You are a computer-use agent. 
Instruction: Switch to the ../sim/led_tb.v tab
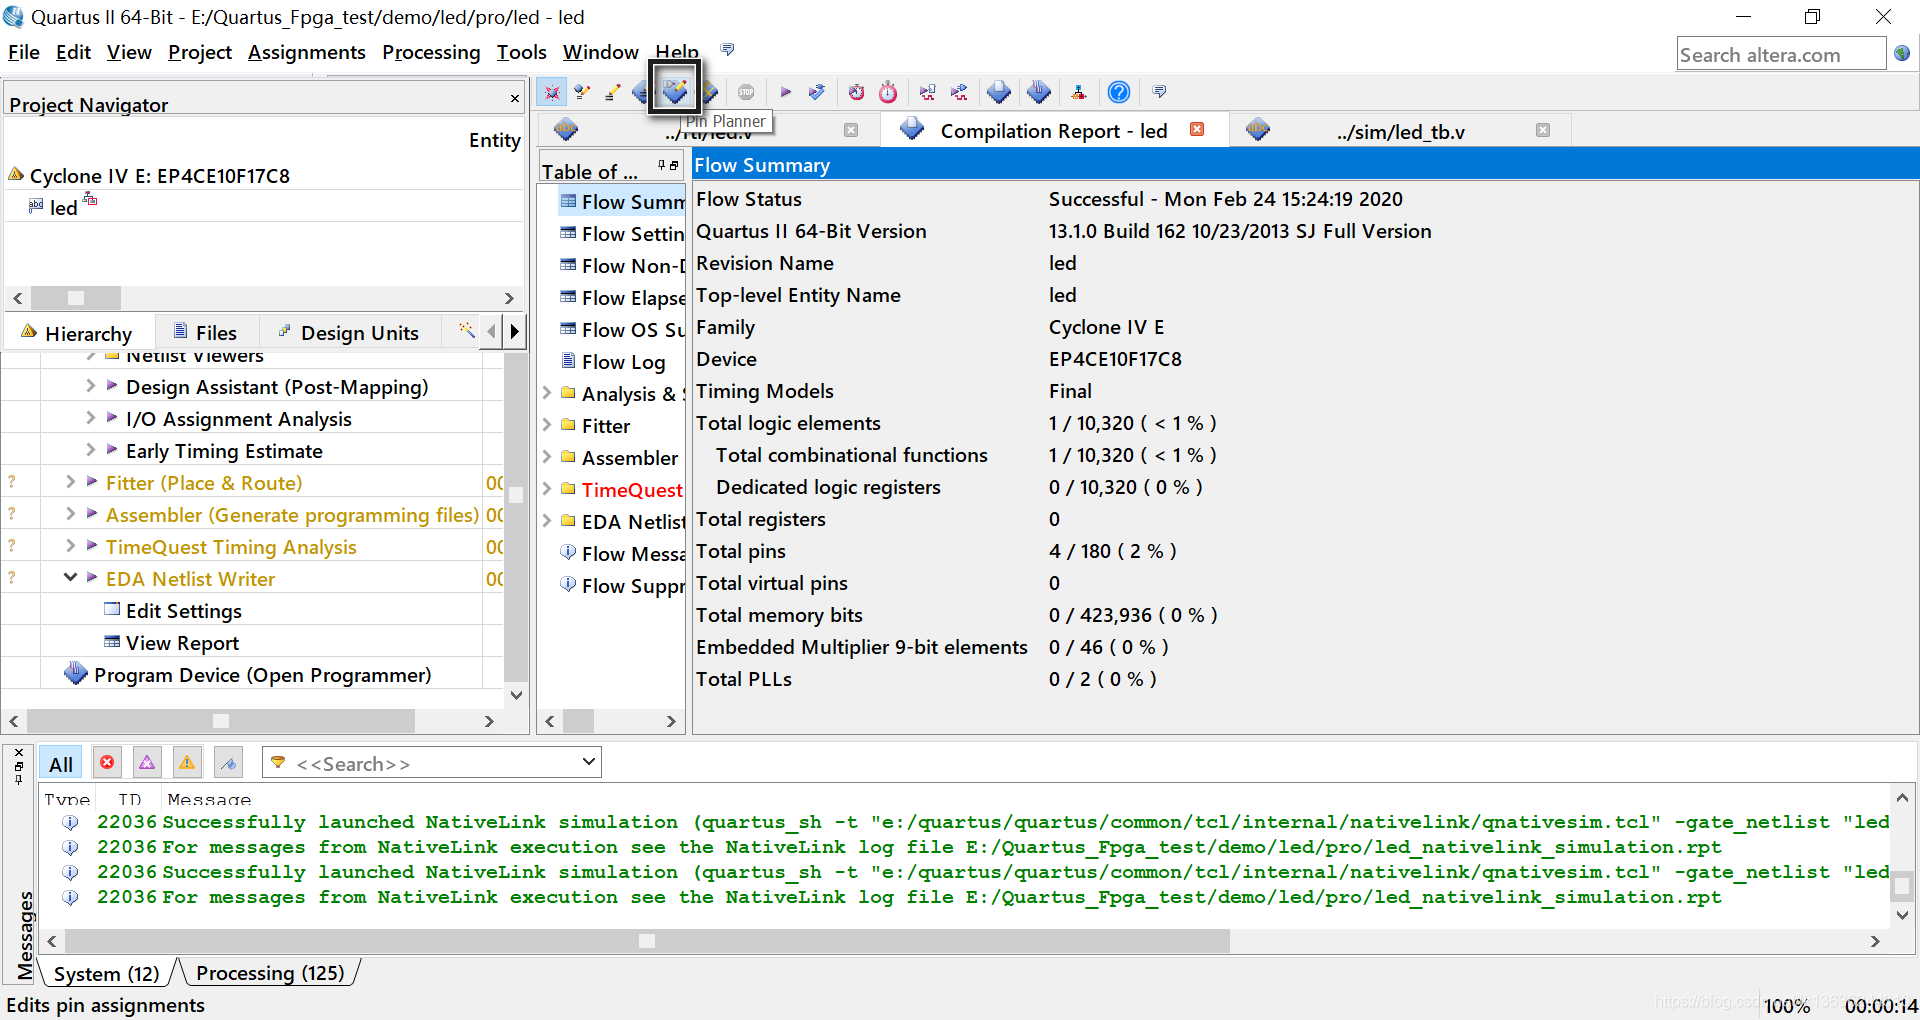pos(1400,131)
